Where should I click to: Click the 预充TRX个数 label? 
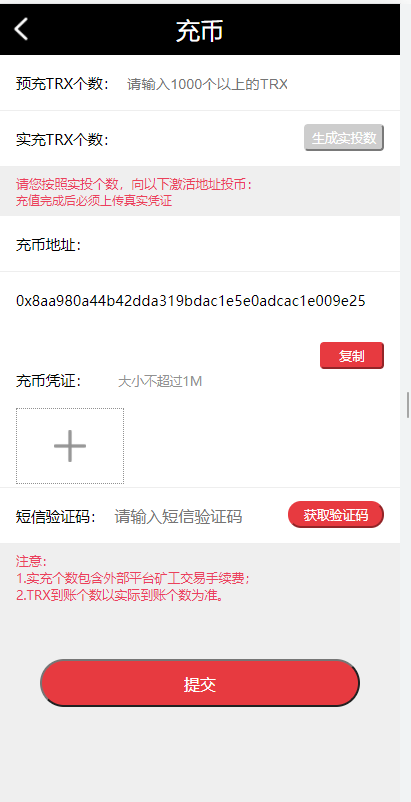[63, 84]
